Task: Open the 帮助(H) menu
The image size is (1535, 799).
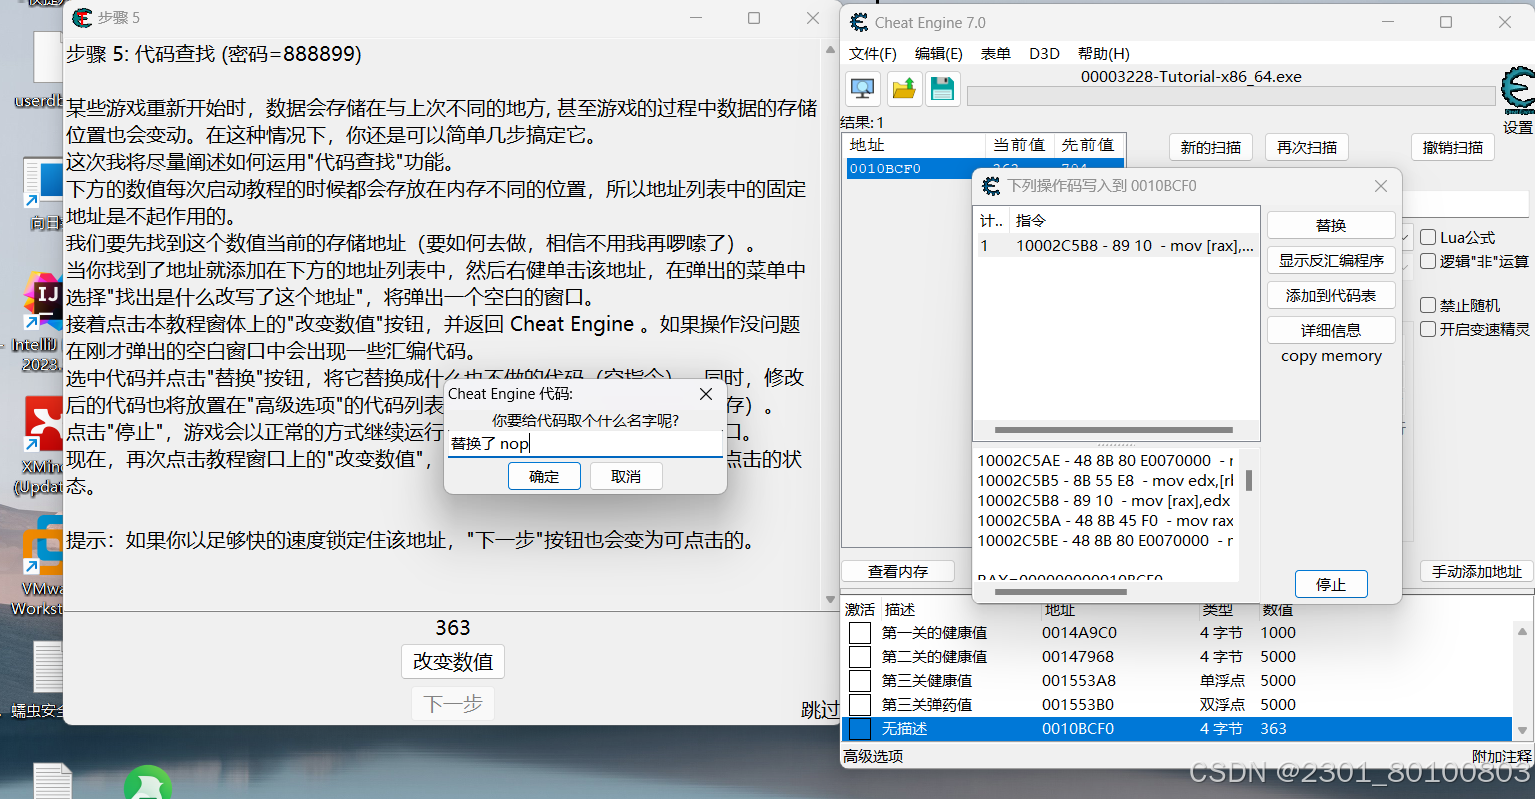Action: click(x=1104, y=54)
